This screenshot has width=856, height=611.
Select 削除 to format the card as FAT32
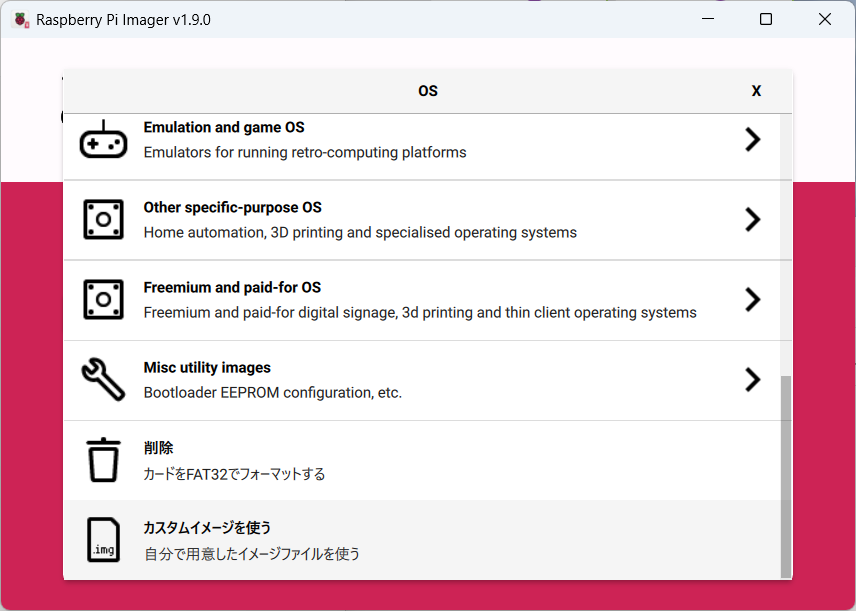(422, 460)
